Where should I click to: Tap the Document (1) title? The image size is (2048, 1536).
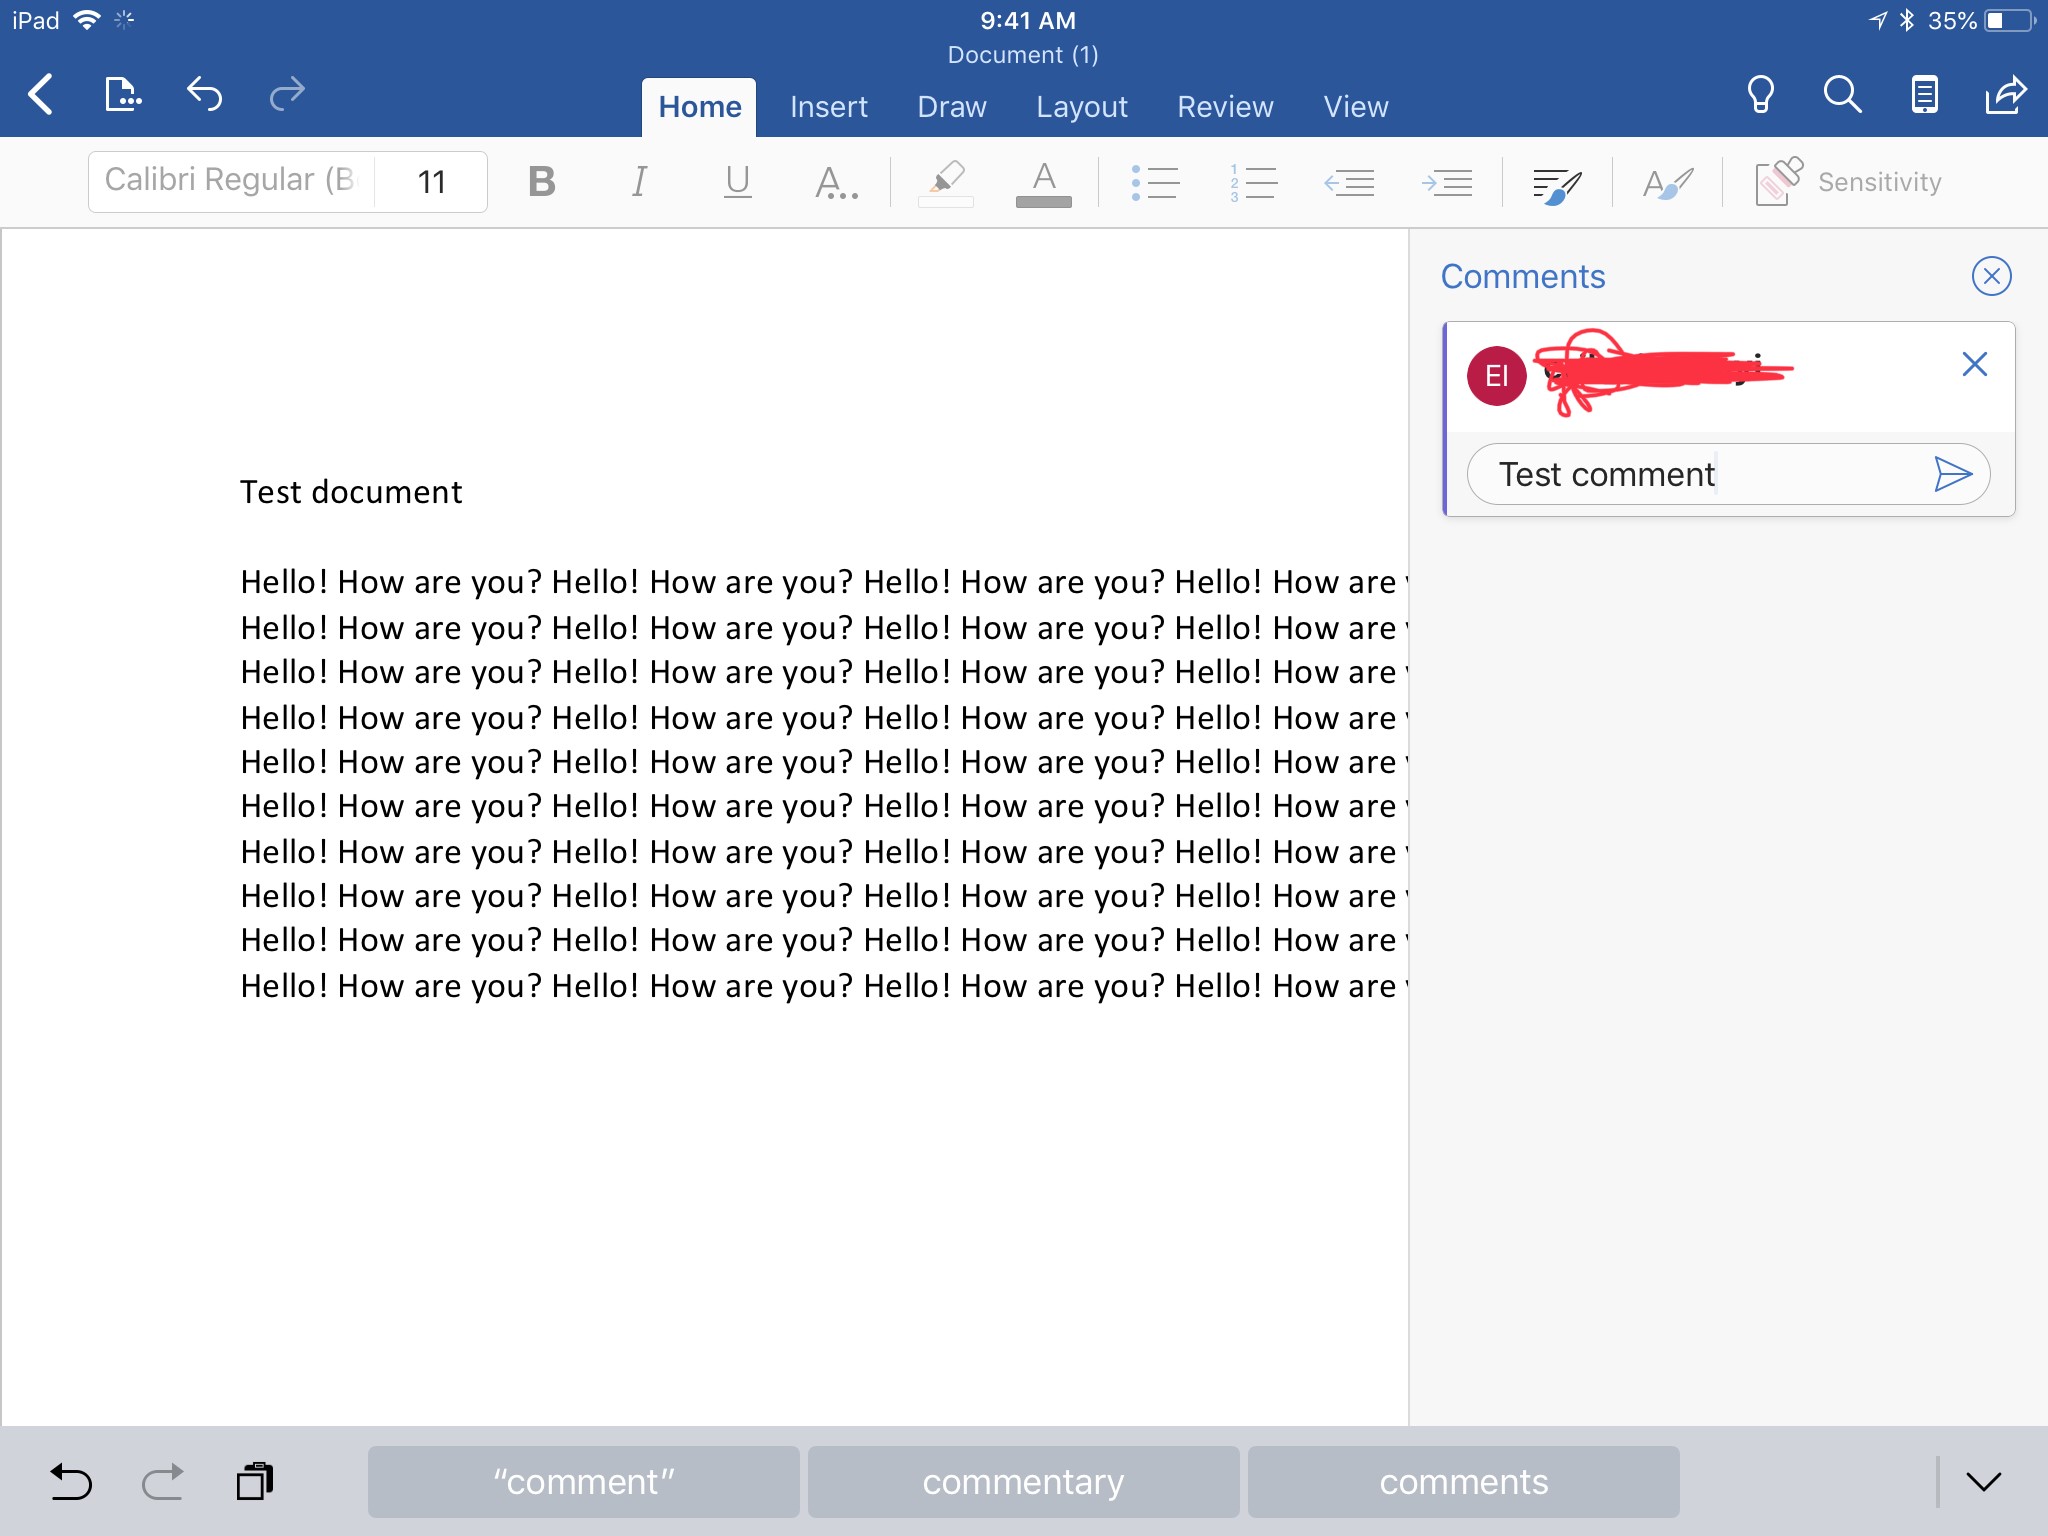(1023, 54)
